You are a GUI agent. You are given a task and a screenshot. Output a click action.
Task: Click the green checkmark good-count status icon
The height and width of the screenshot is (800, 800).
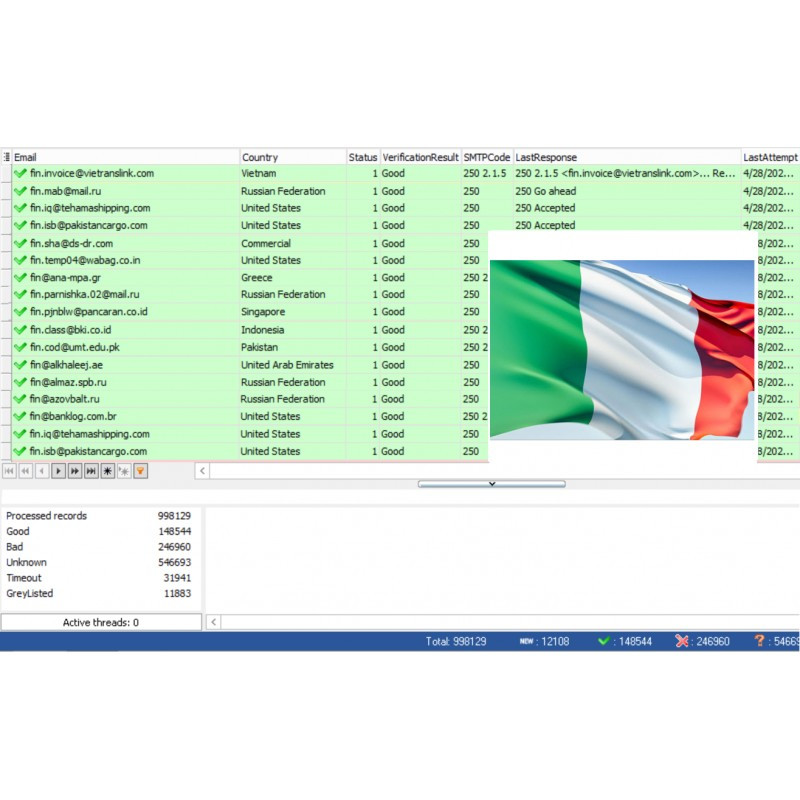coord(604,641)
